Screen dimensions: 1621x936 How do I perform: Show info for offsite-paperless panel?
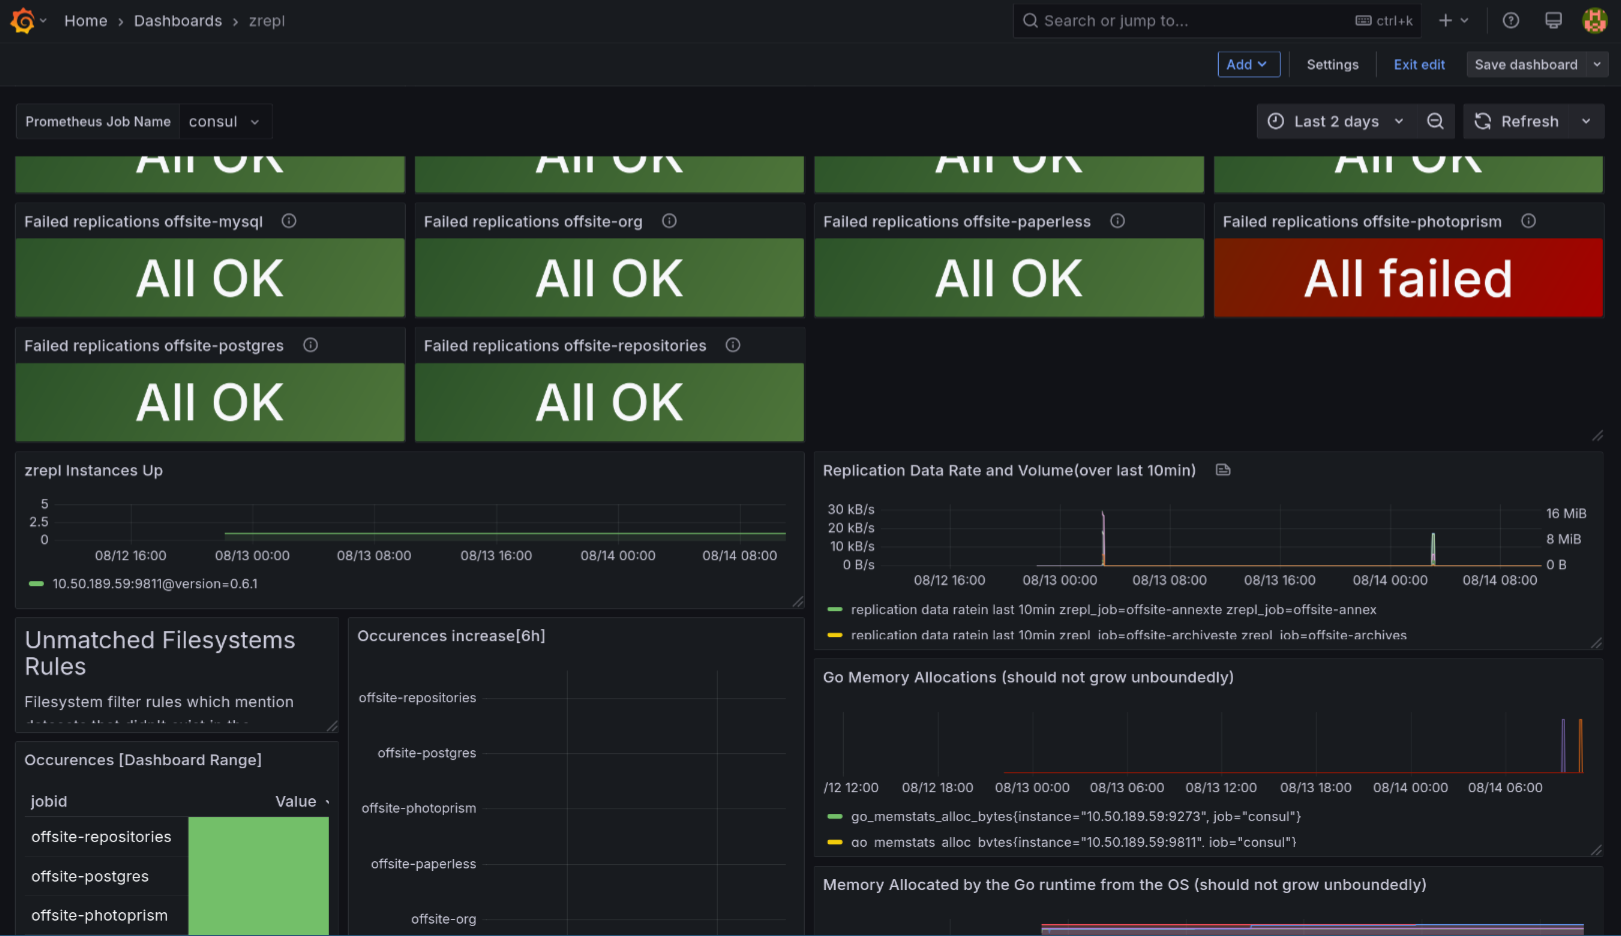coord(1117,221)
